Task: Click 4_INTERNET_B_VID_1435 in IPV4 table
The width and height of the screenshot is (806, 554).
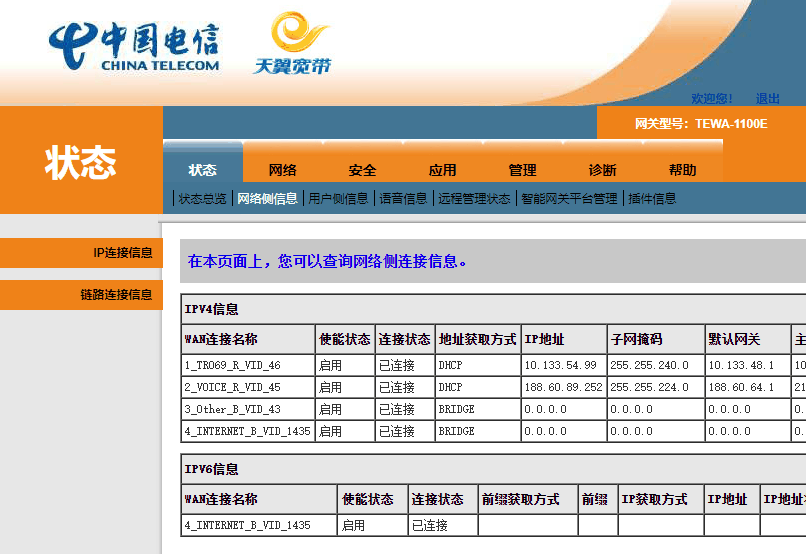Action: [x=247, y=431]
